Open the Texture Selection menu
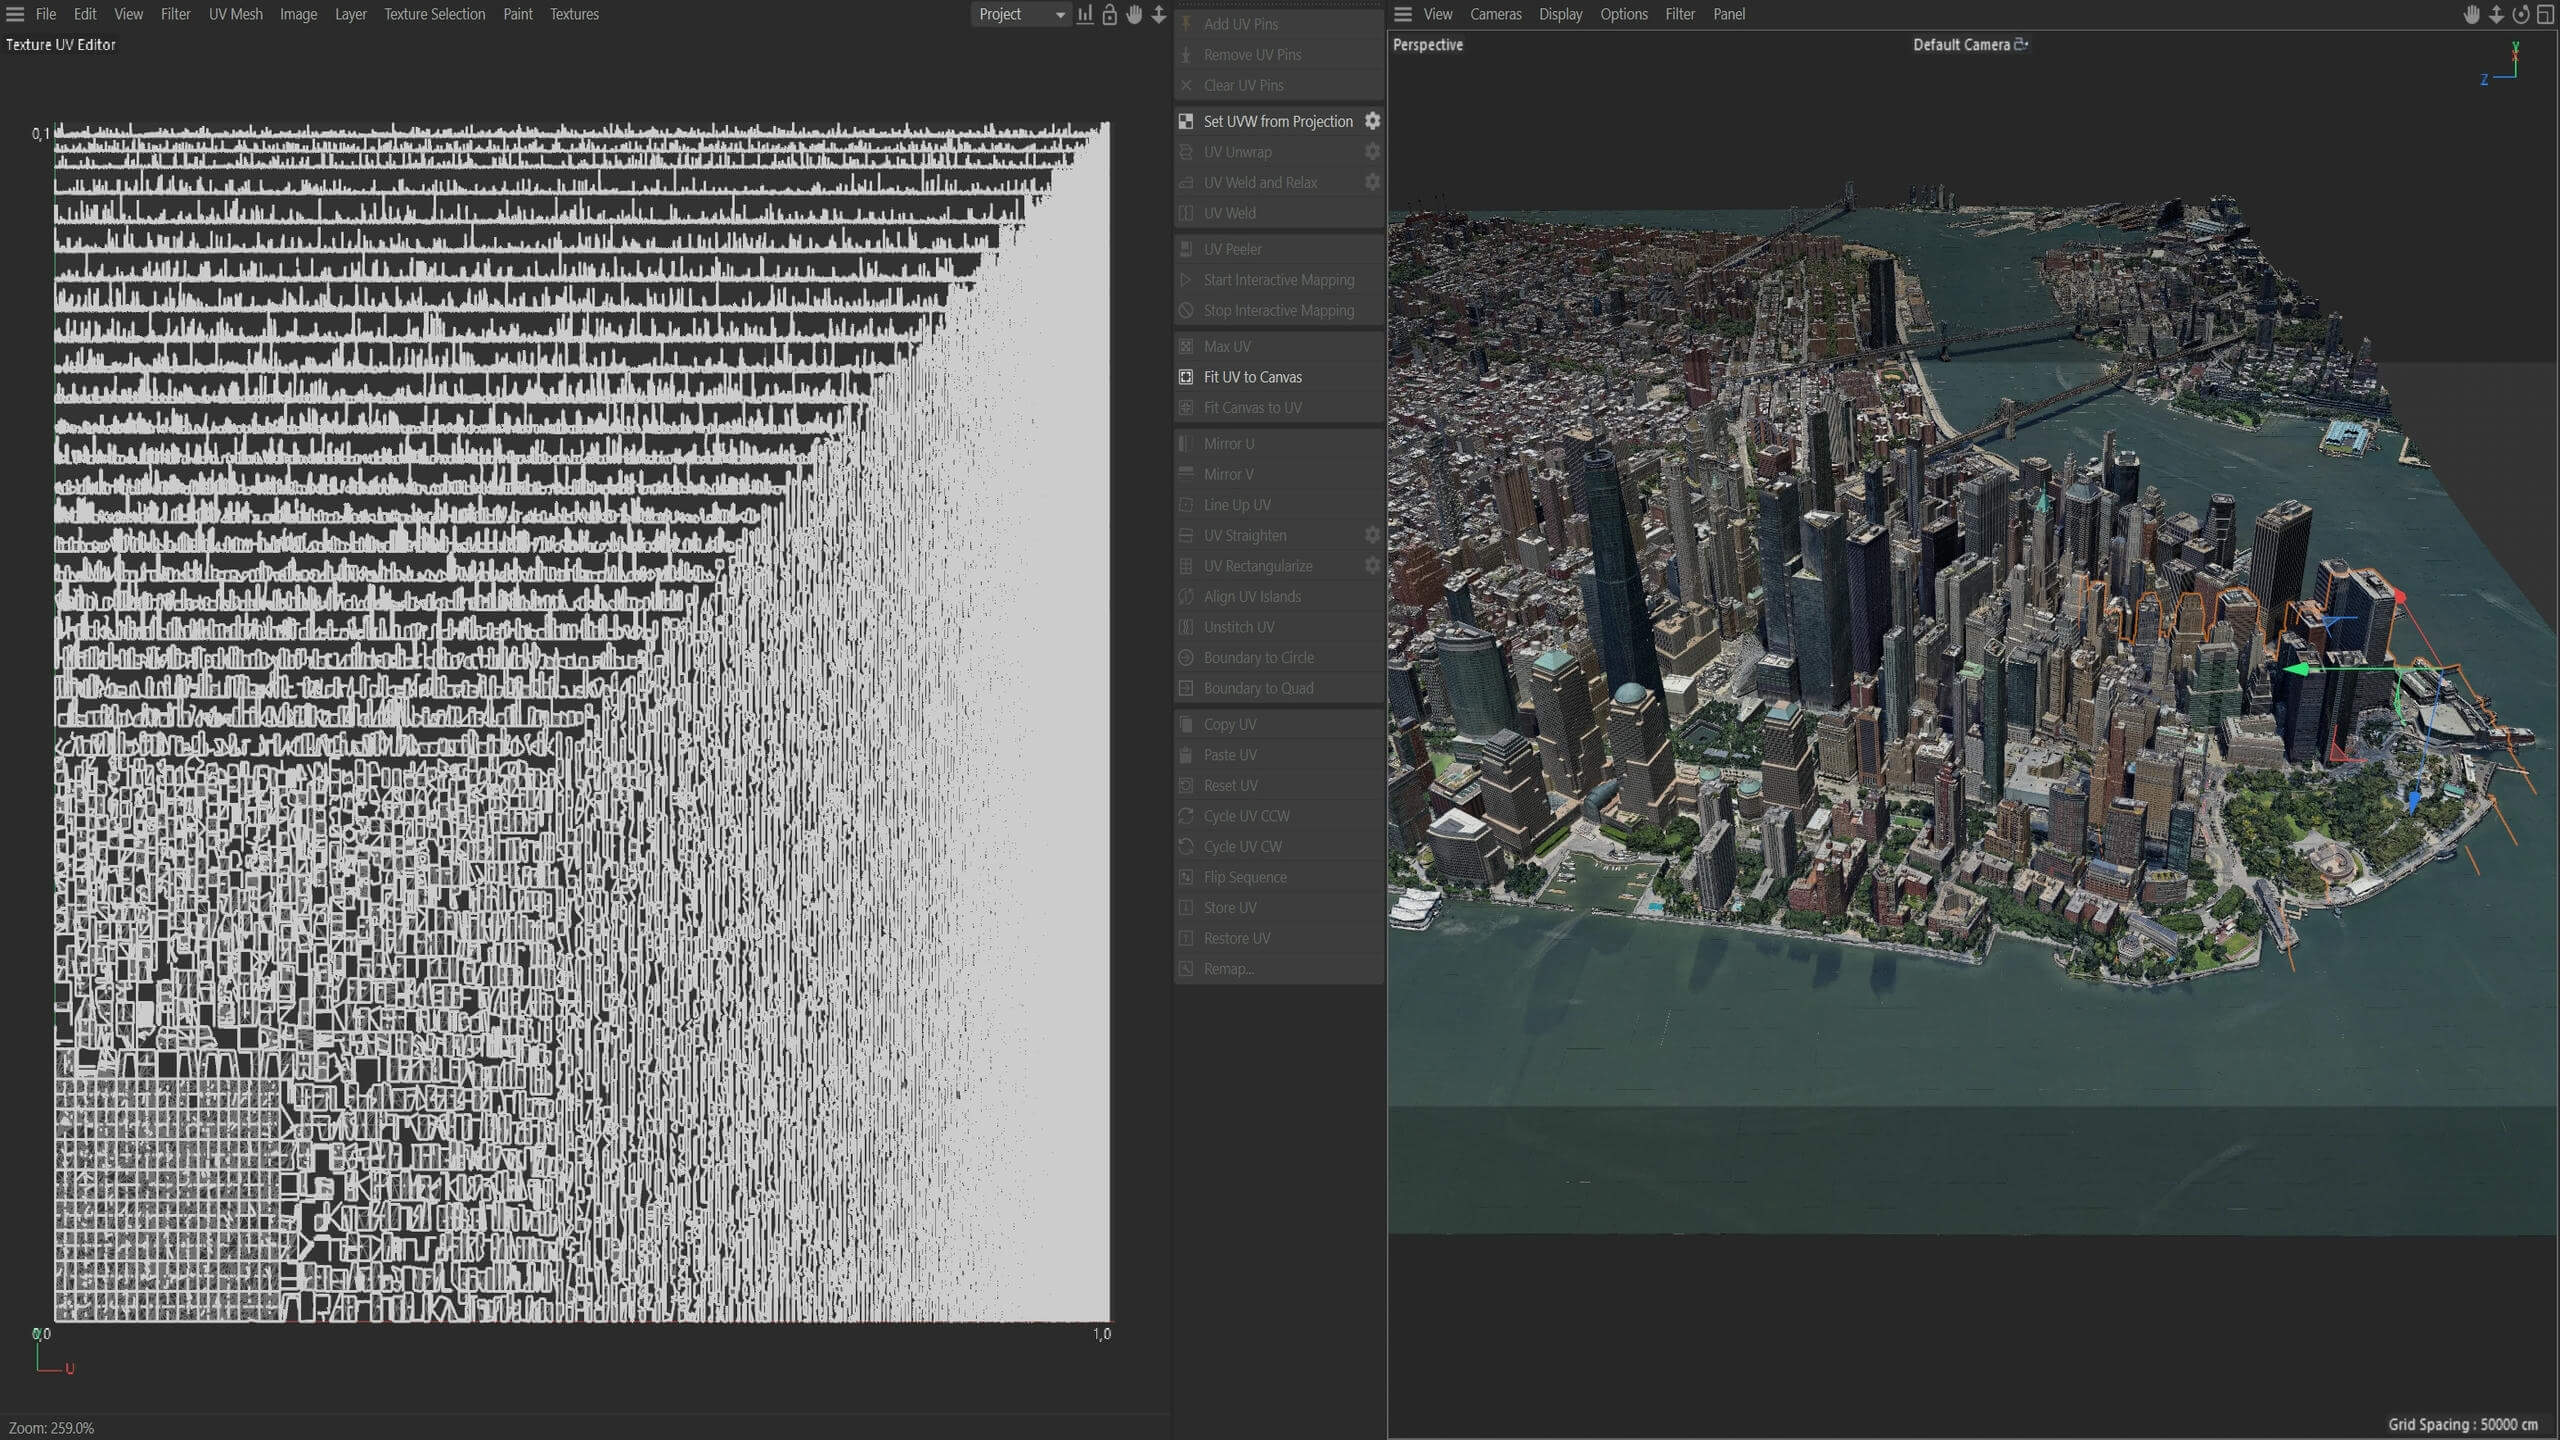The width and height of the screenshot is (2560, 1440). point(434,14)
